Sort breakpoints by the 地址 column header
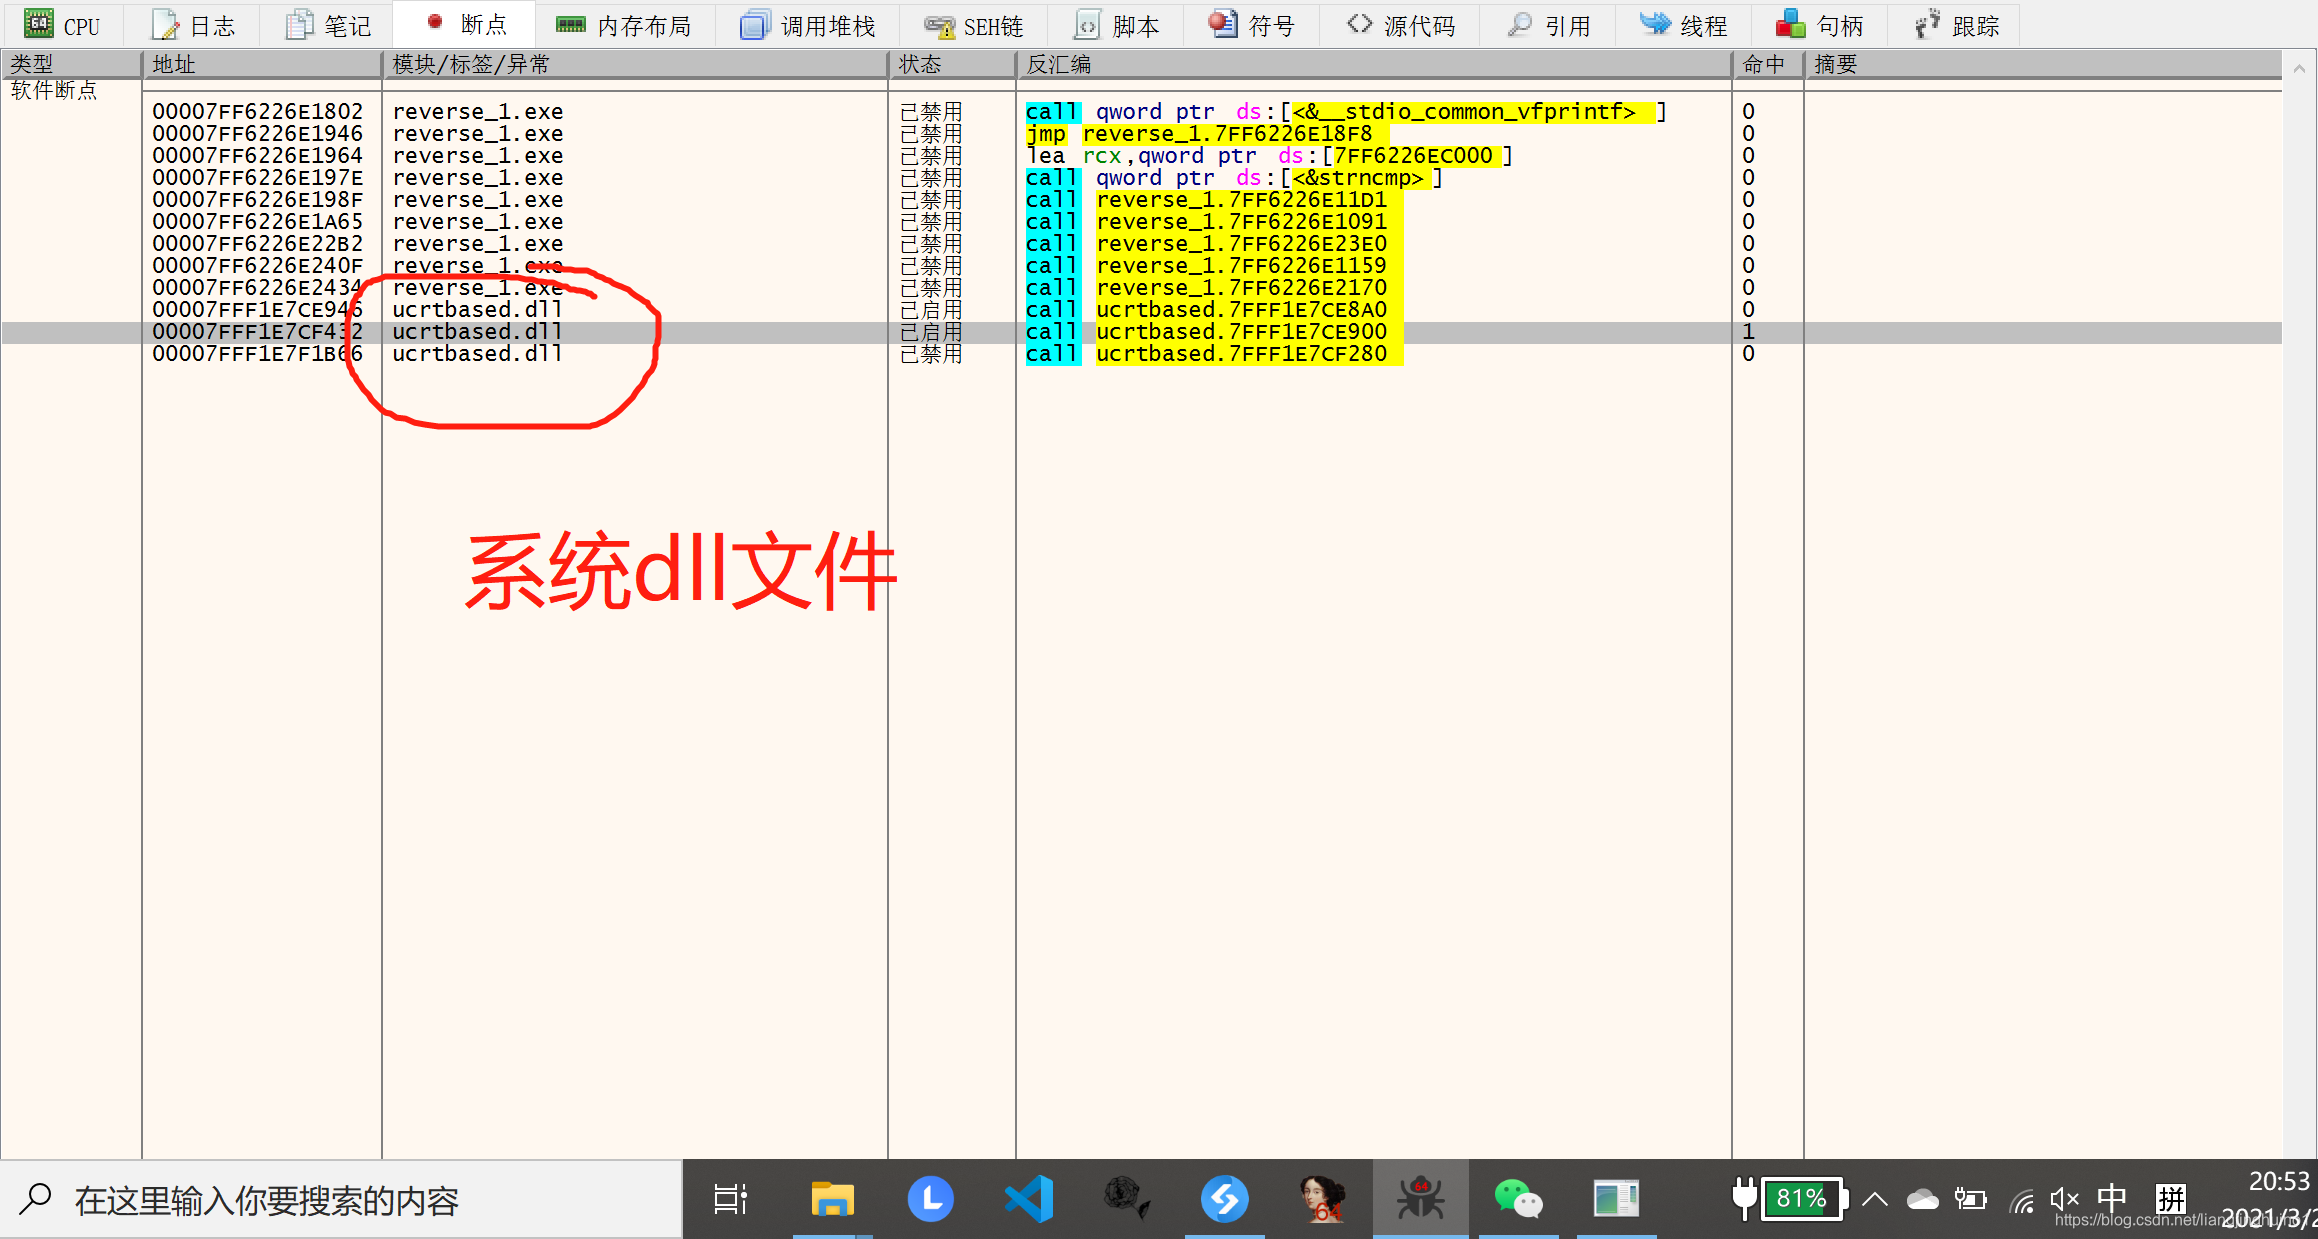This screenshot has height=1239, width=2318. click(x=262, y=63)
